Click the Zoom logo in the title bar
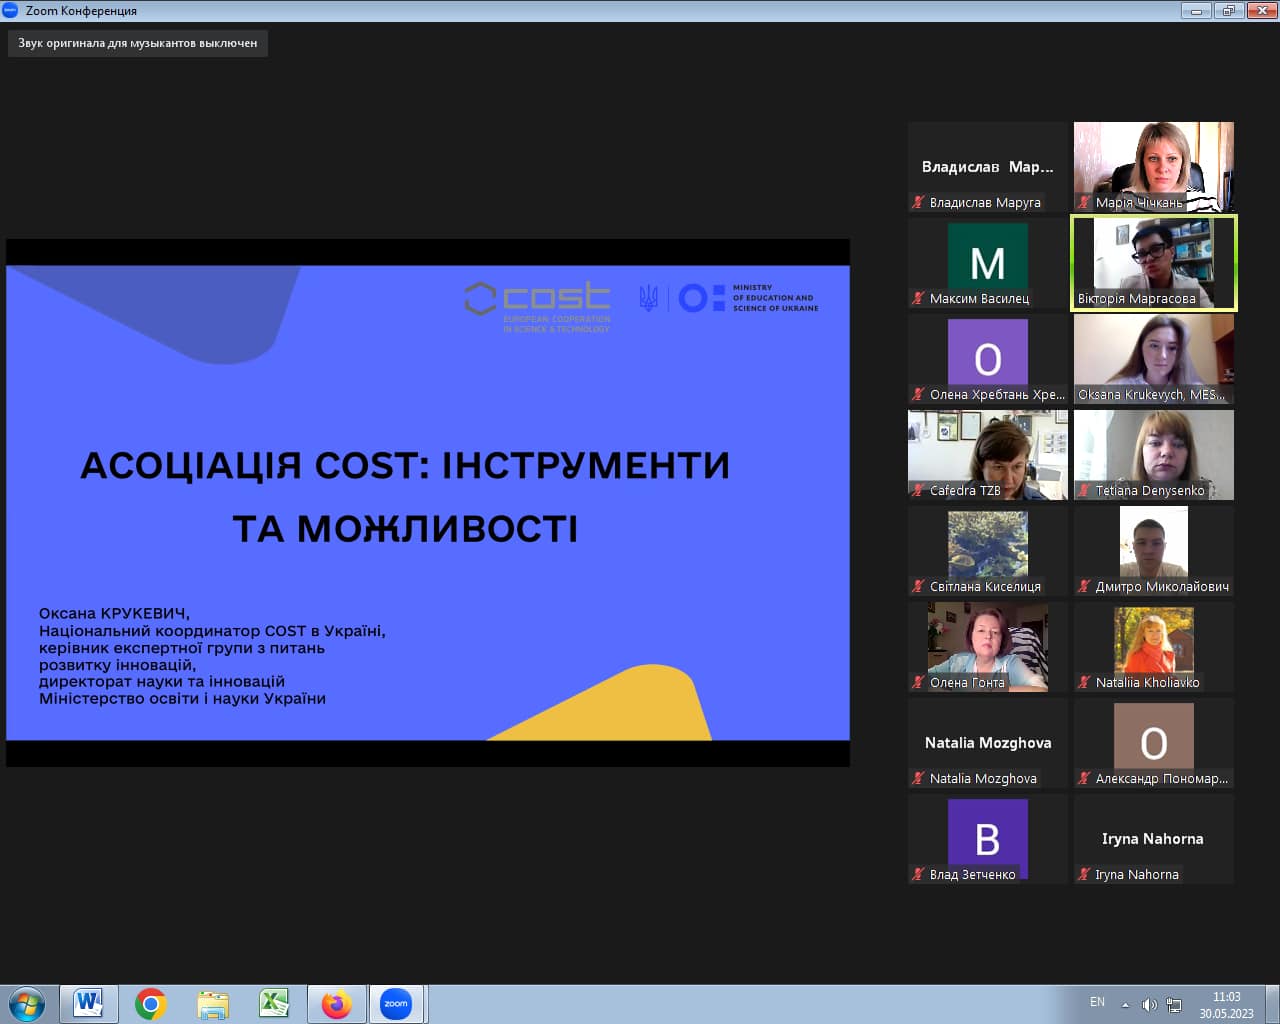1280x1024 pixels. tap(11, 10)
